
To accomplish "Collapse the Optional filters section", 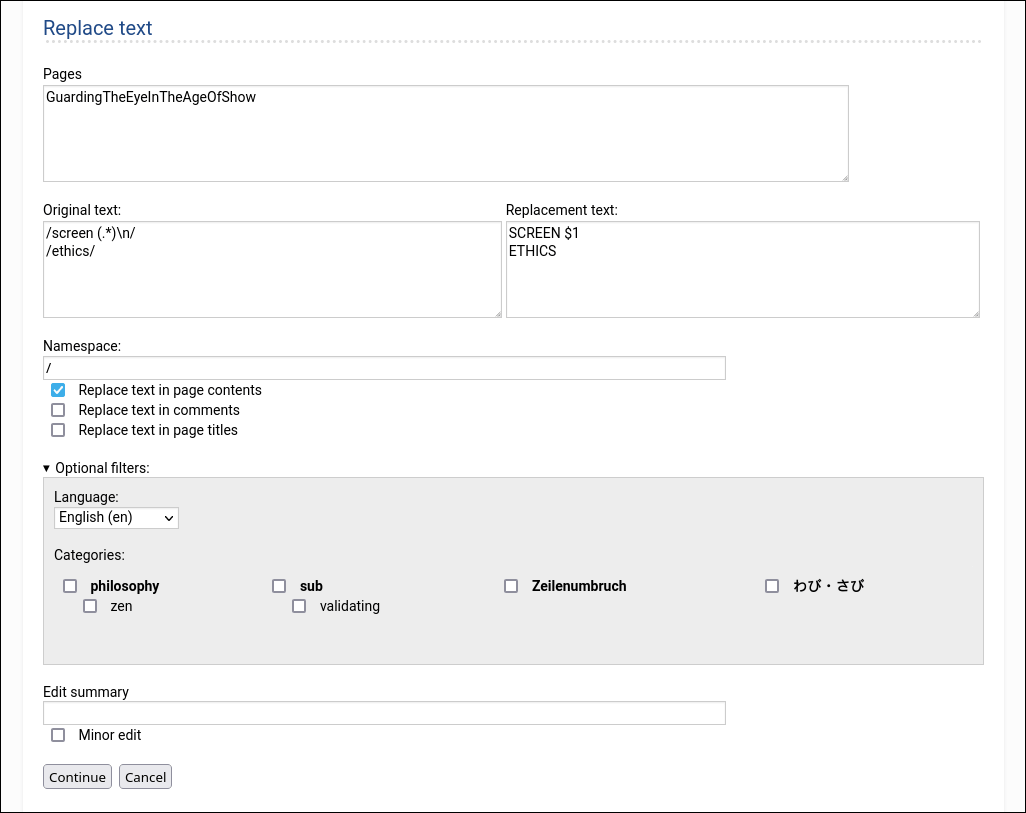I will (96, 467).
